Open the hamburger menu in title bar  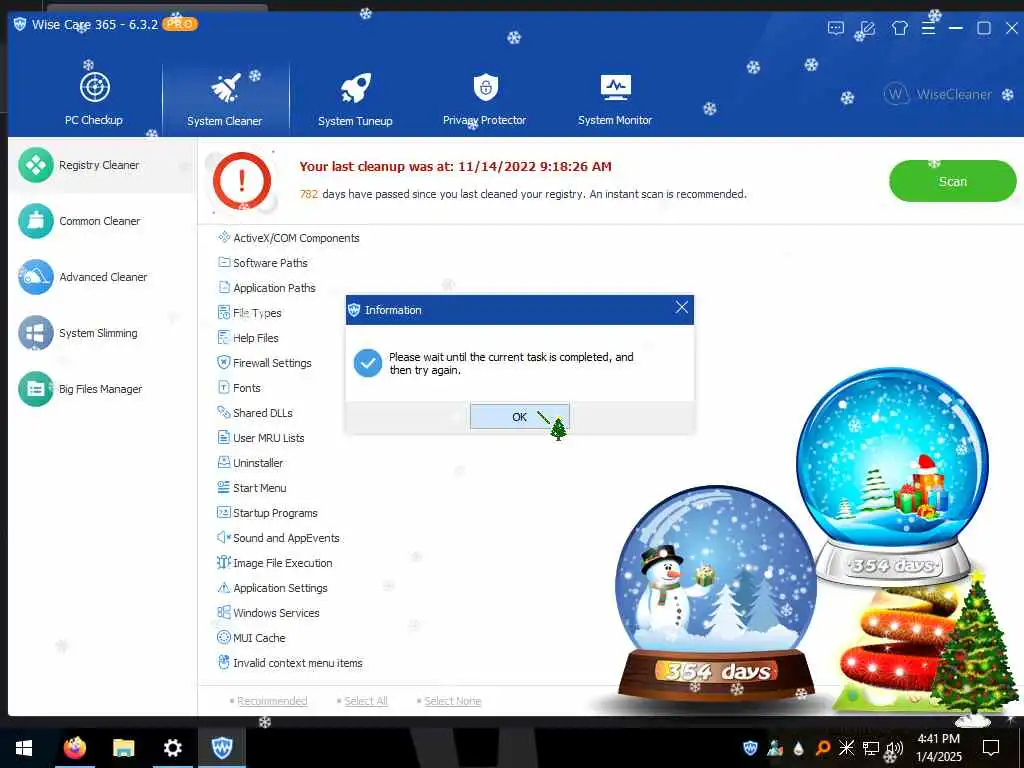928,28
